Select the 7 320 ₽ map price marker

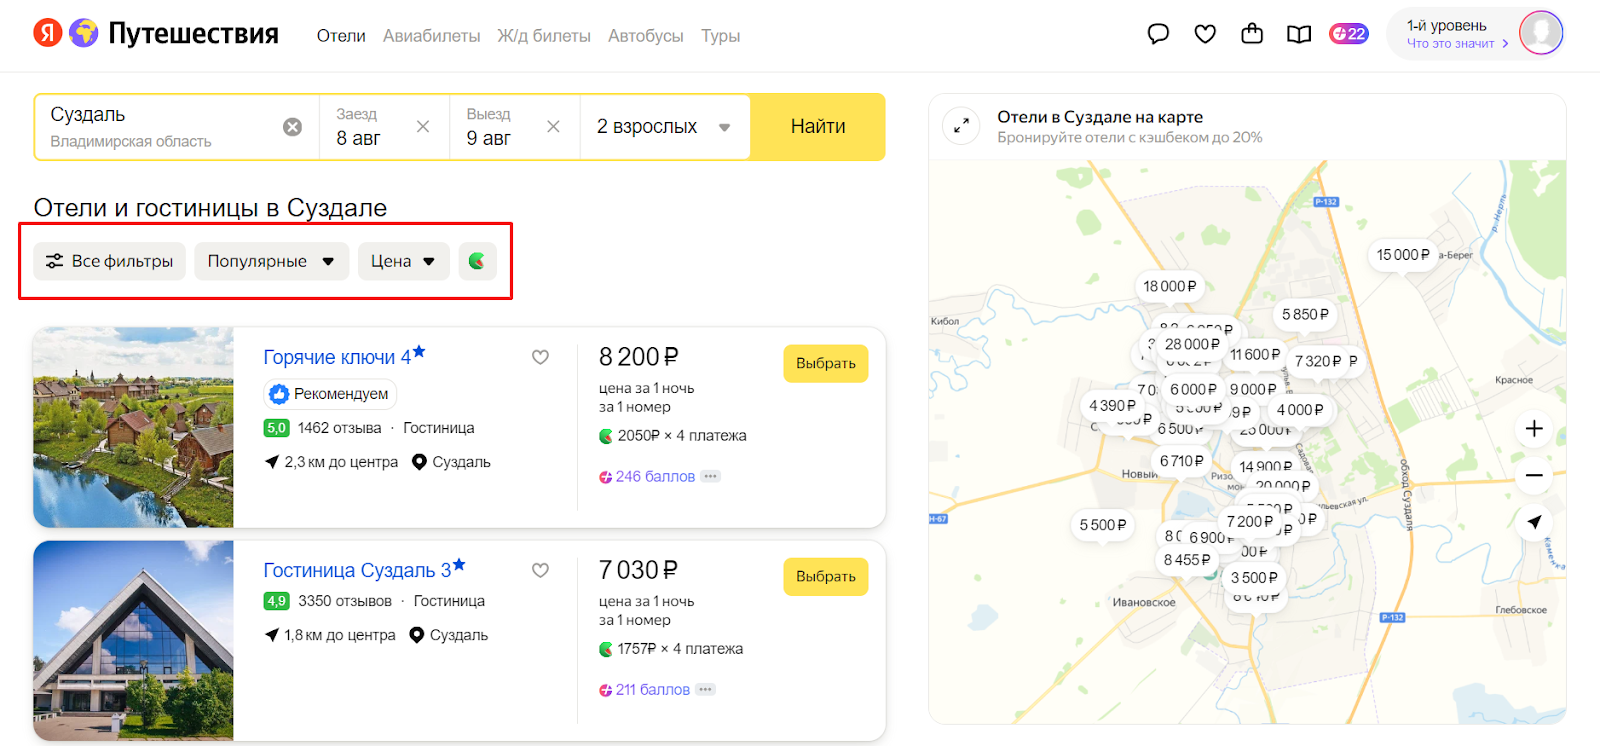[1318, 361]
